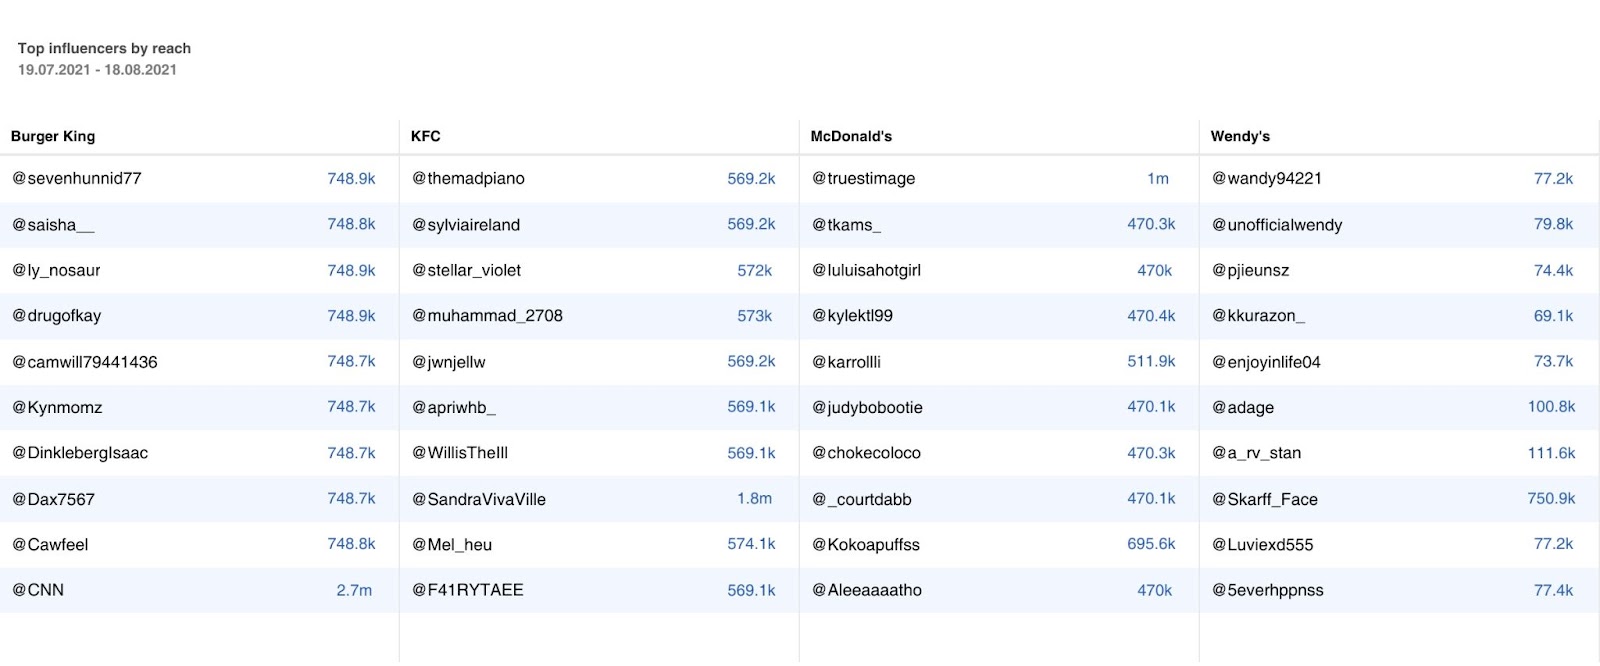Open @DinklebergIsaac entry
The width and height of the screenshot is (1600, 666).
click(x=80, y=453)
